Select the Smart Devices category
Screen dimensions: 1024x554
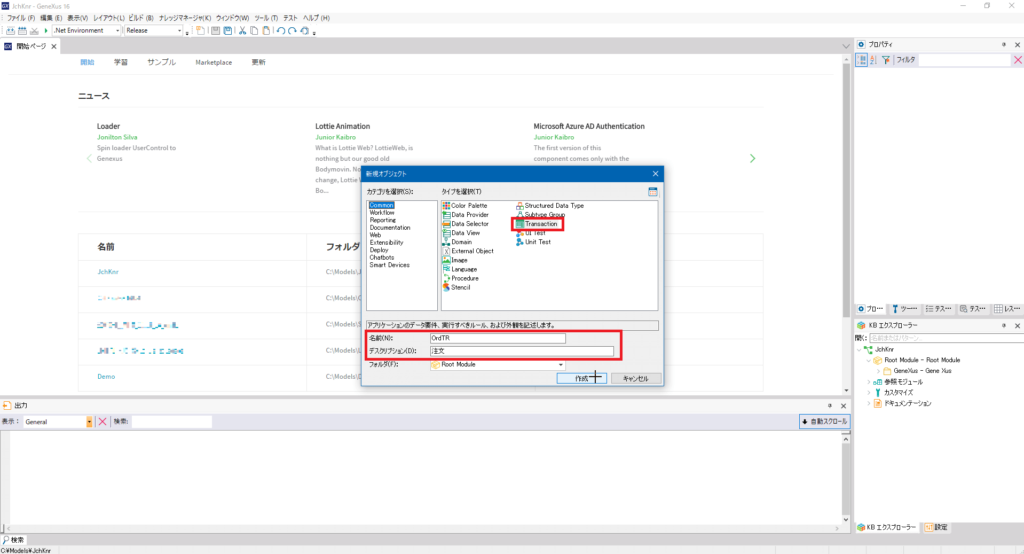point(389,265)
